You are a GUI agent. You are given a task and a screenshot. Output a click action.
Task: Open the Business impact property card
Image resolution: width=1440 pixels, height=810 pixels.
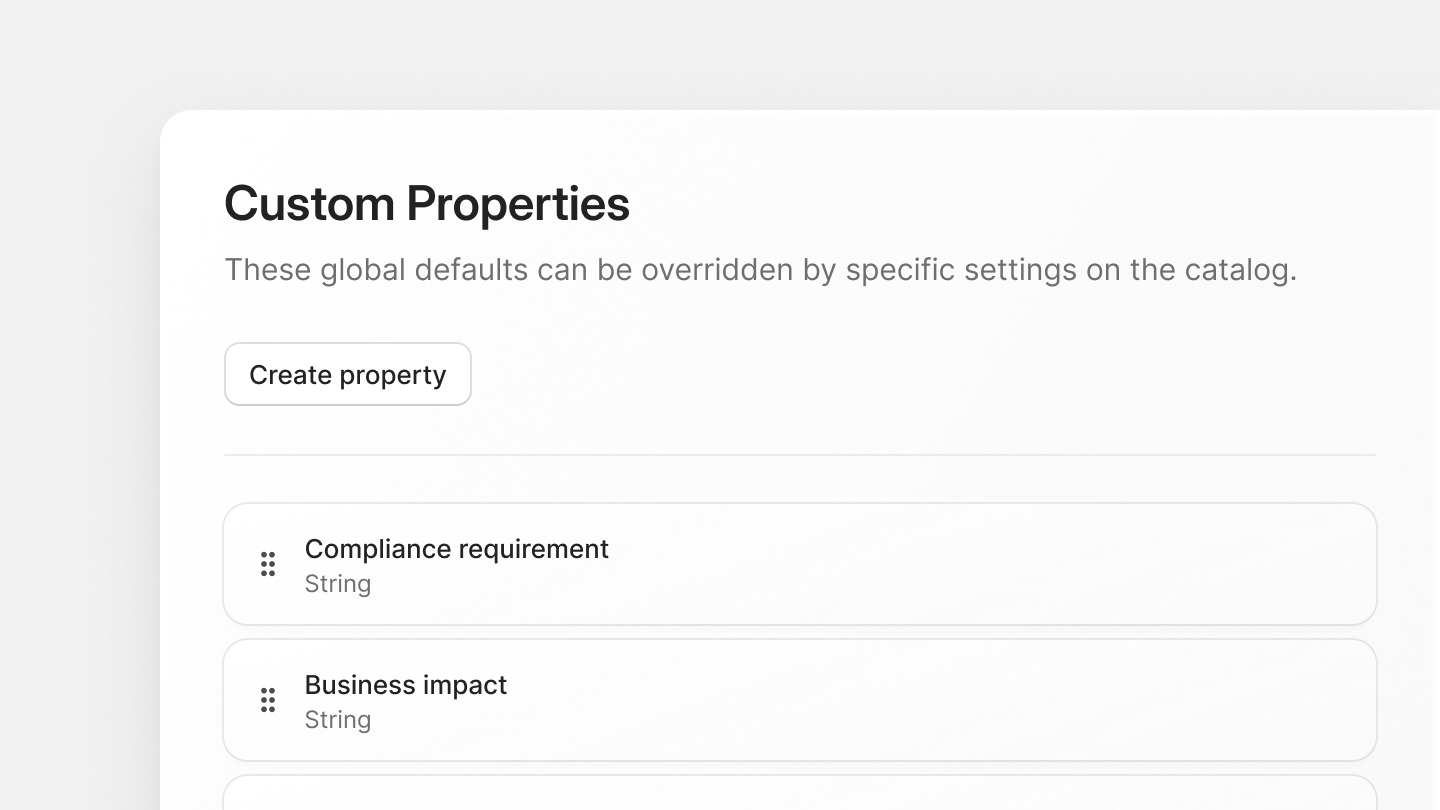[x=800, y=700]
